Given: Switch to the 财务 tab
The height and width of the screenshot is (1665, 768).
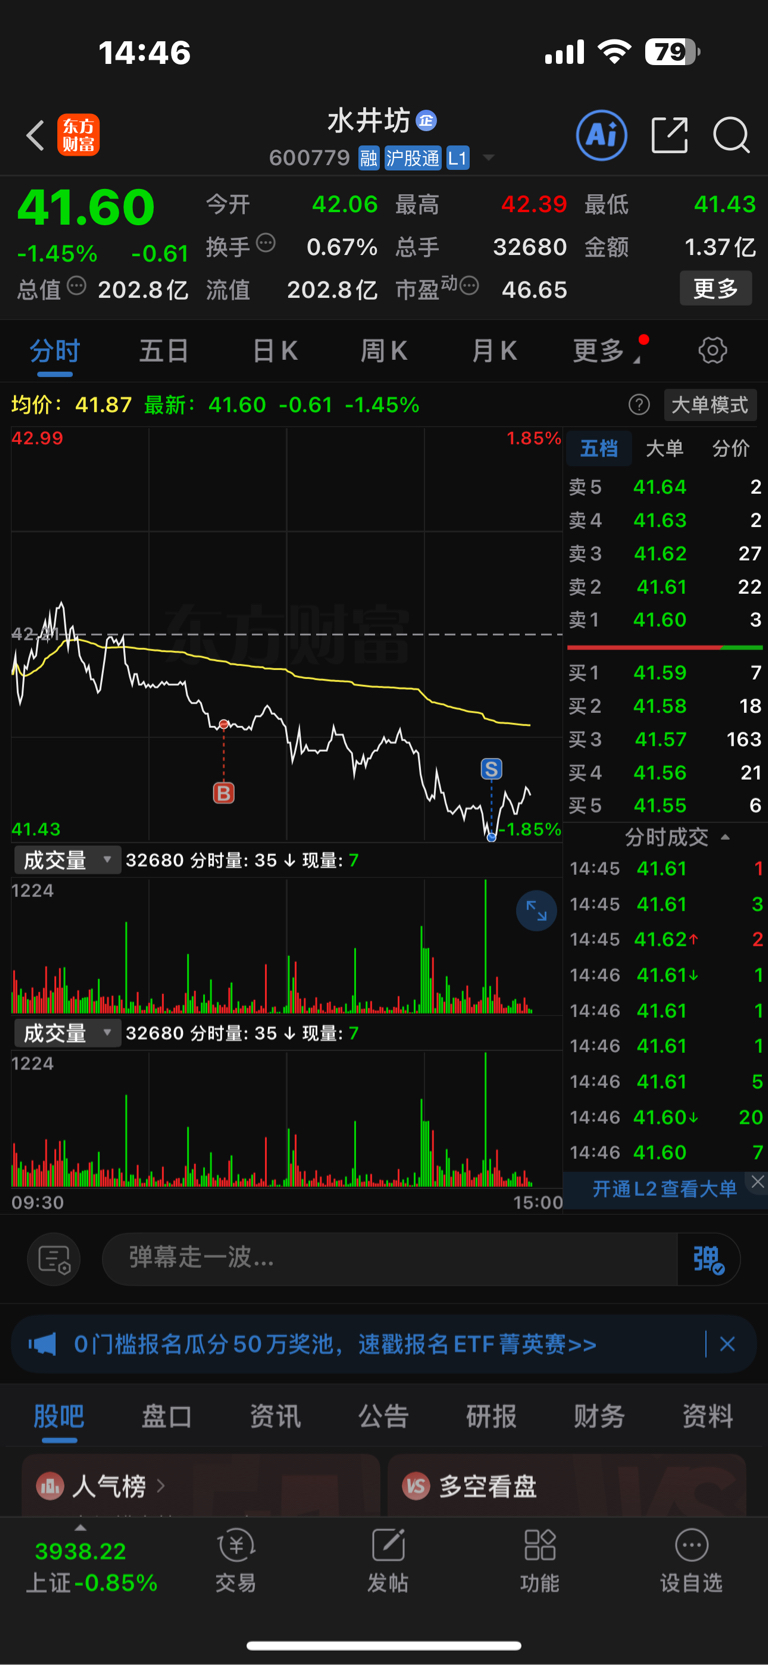Looking at the screenshot, I should pyautogui.click(x=599, y=1417).
